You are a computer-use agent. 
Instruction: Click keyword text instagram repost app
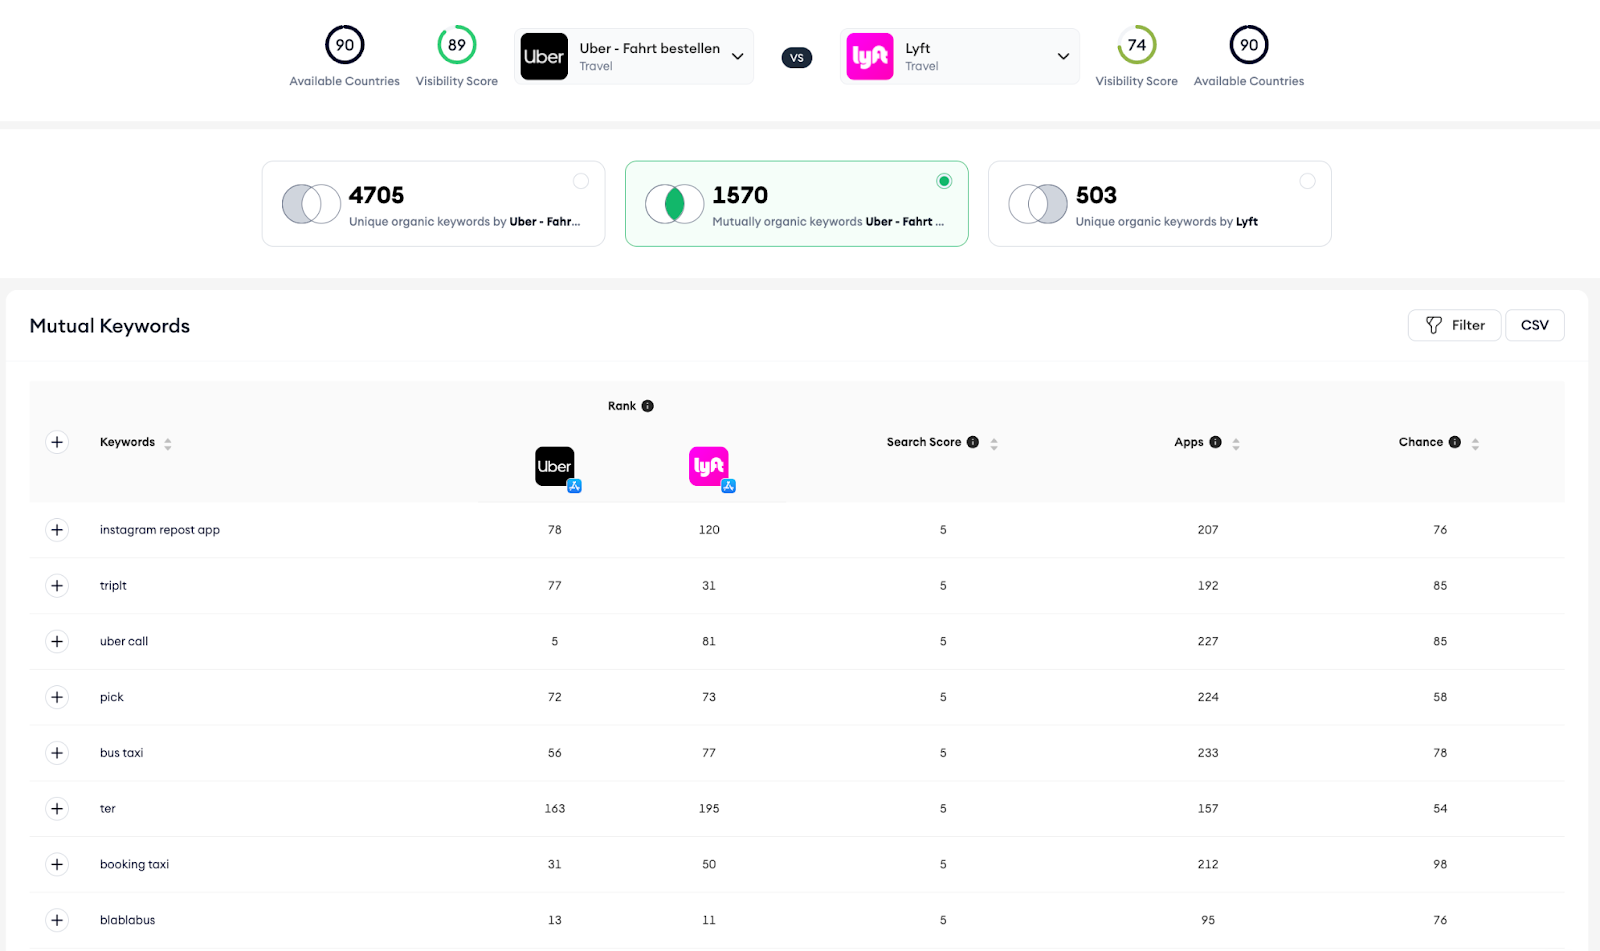point(160,530)
